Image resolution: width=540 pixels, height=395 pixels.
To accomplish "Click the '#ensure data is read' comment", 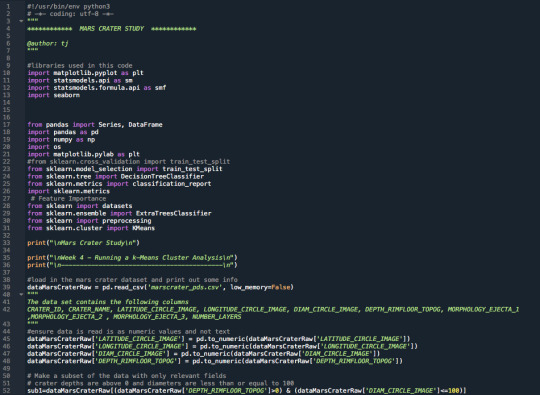I will 128,332.
